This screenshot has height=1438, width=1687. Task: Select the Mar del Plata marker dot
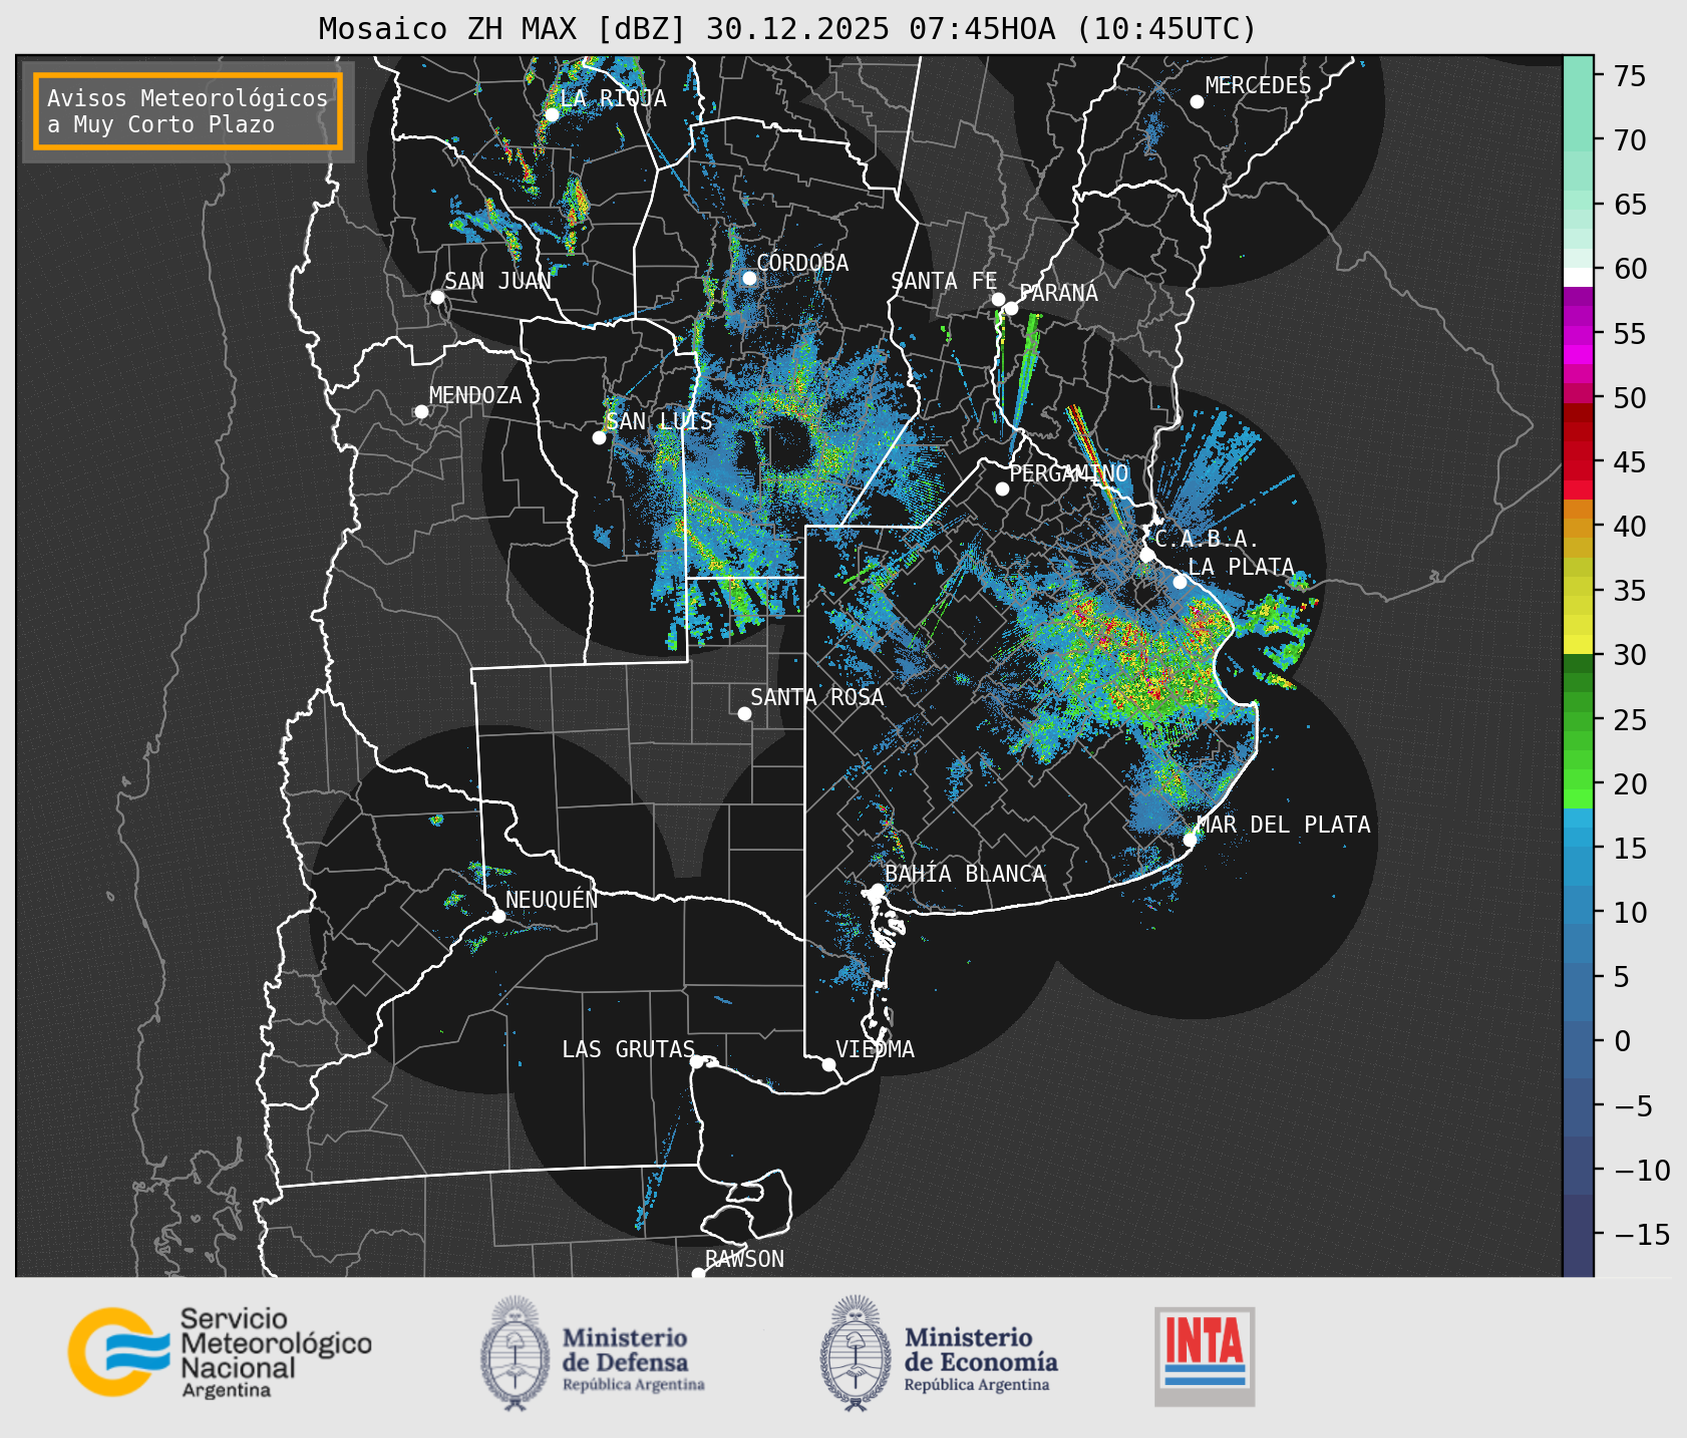[1190, 839]
